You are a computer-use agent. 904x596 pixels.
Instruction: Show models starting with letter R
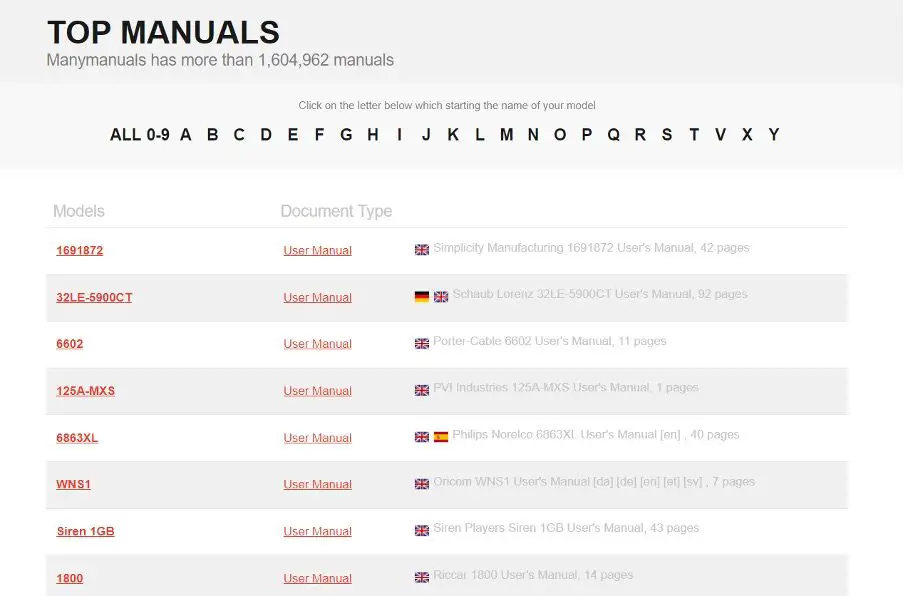point(640,135)
